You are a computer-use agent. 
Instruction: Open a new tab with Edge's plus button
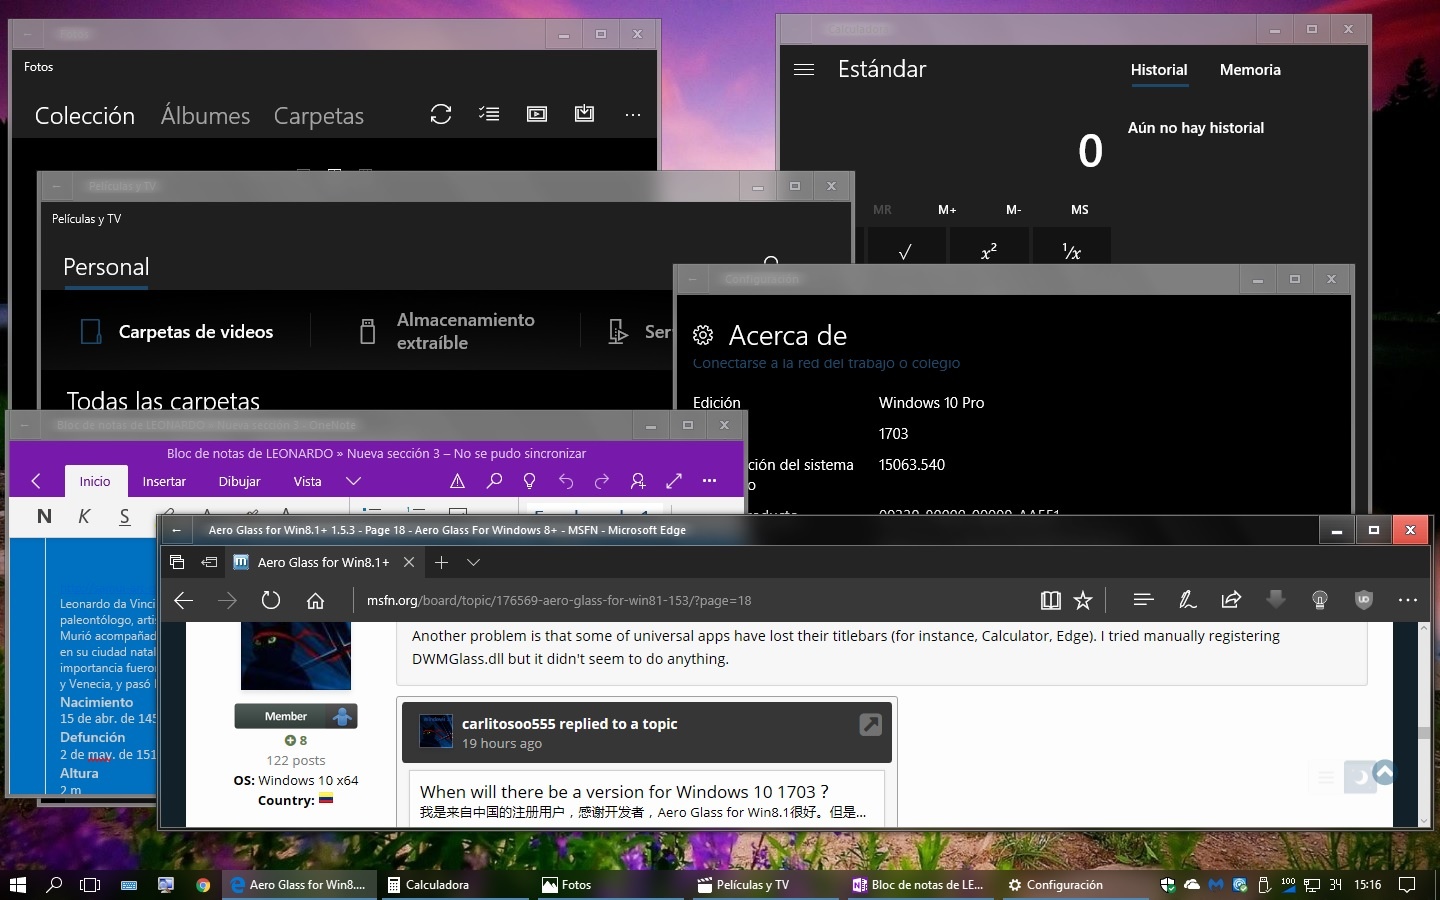point(441,562)
